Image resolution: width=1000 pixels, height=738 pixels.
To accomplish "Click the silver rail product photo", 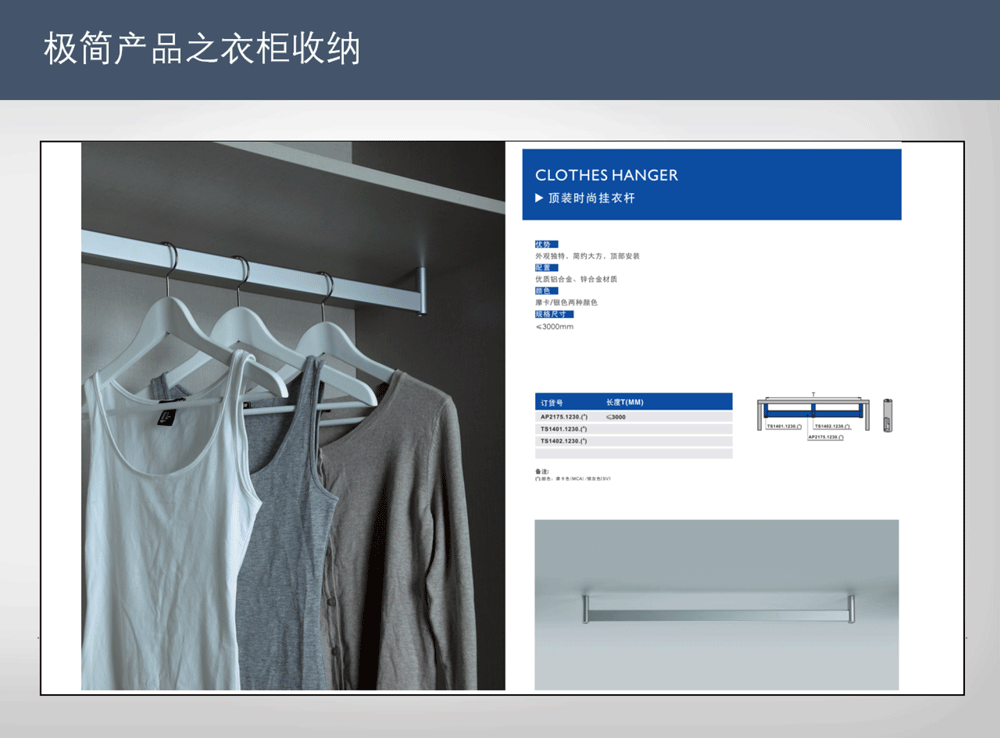I will (x=716, y=604).
